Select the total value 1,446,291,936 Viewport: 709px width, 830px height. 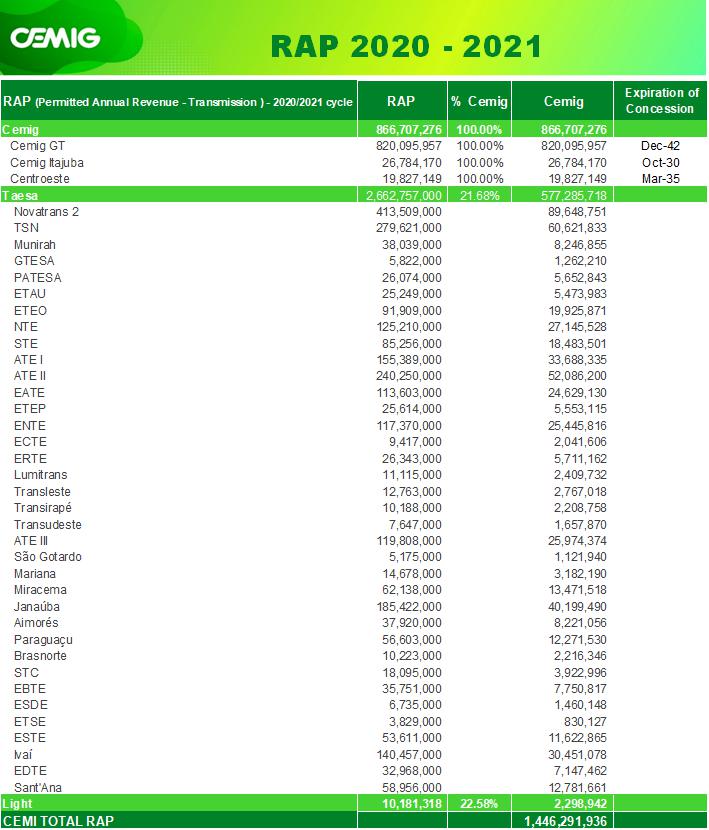tap(565, 821)
